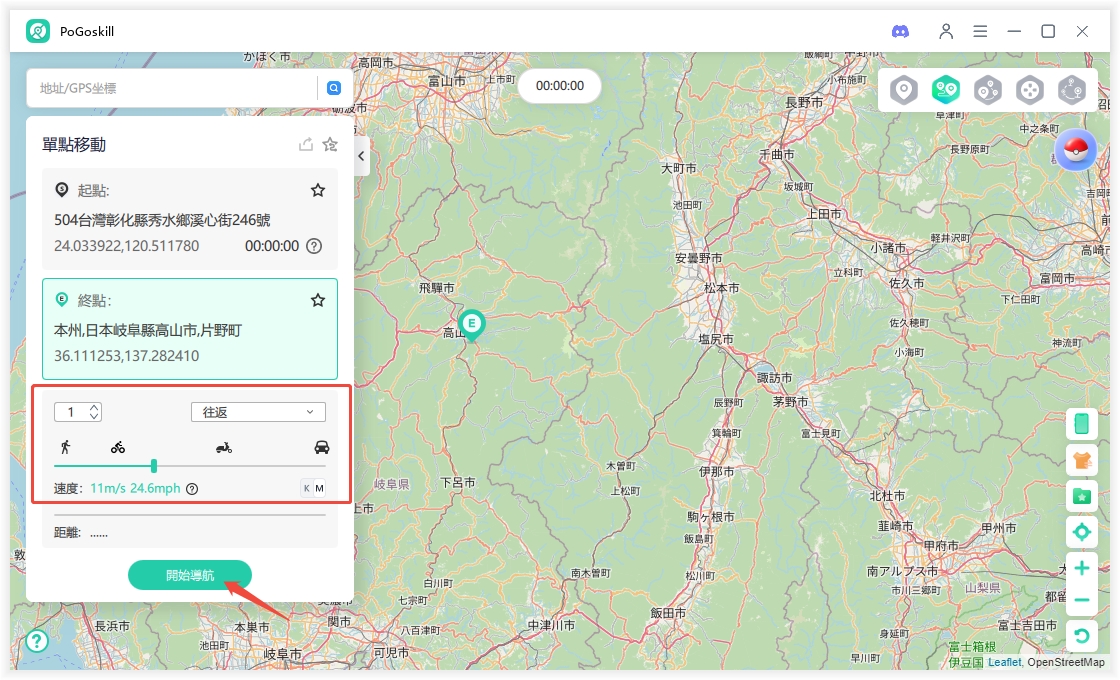The height and width of the screenshot is (680, 1120).
Task: Click the share/export route icon
Action: pyautogui.click(x=306, y=144)
